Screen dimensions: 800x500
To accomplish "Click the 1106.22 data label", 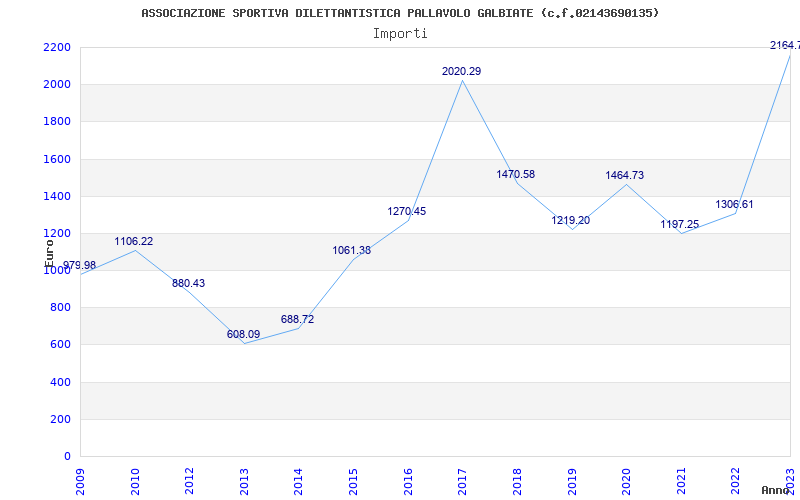I will [134, 241].
